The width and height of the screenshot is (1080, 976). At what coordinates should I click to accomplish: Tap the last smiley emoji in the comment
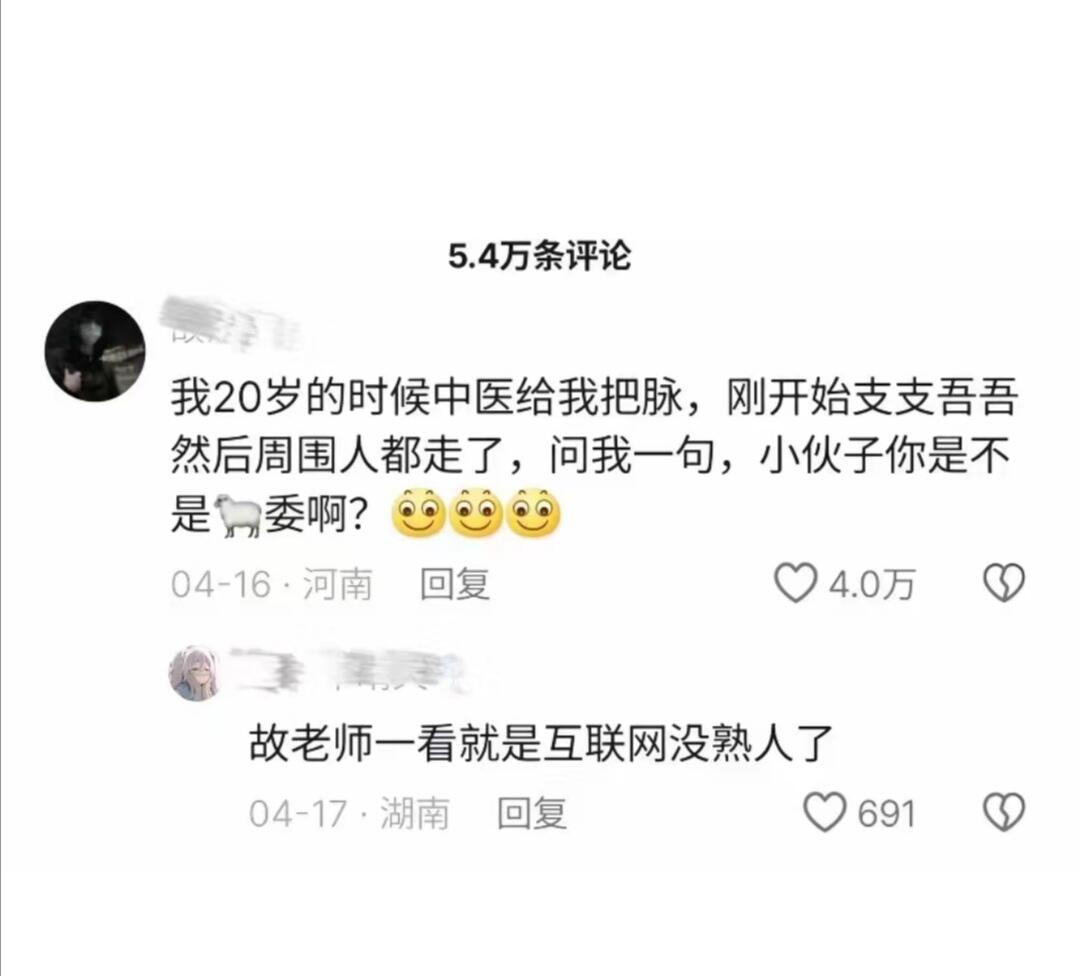point(533,513)
